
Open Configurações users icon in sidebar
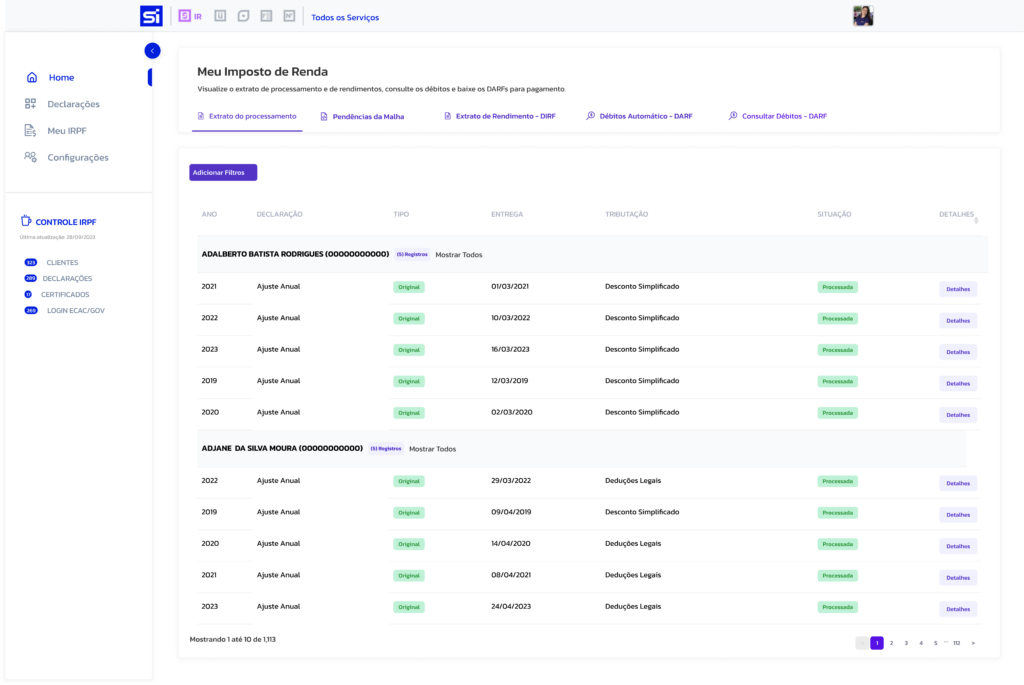tap(31, 157)
